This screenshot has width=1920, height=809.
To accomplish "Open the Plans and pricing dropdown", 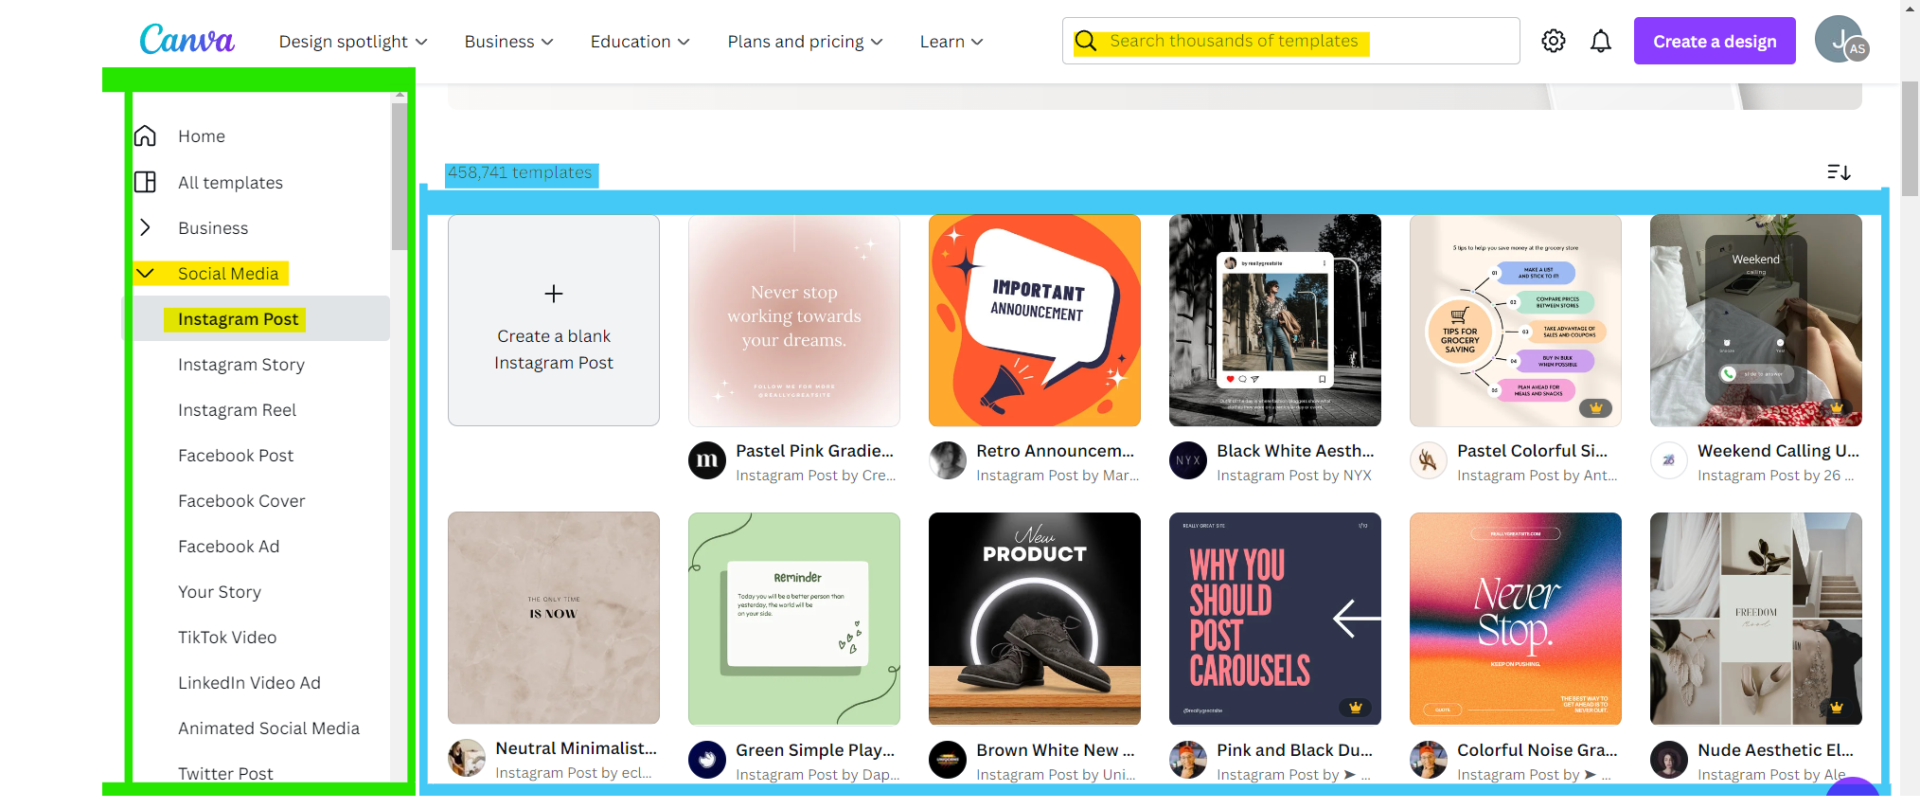I will coord(805,42).
